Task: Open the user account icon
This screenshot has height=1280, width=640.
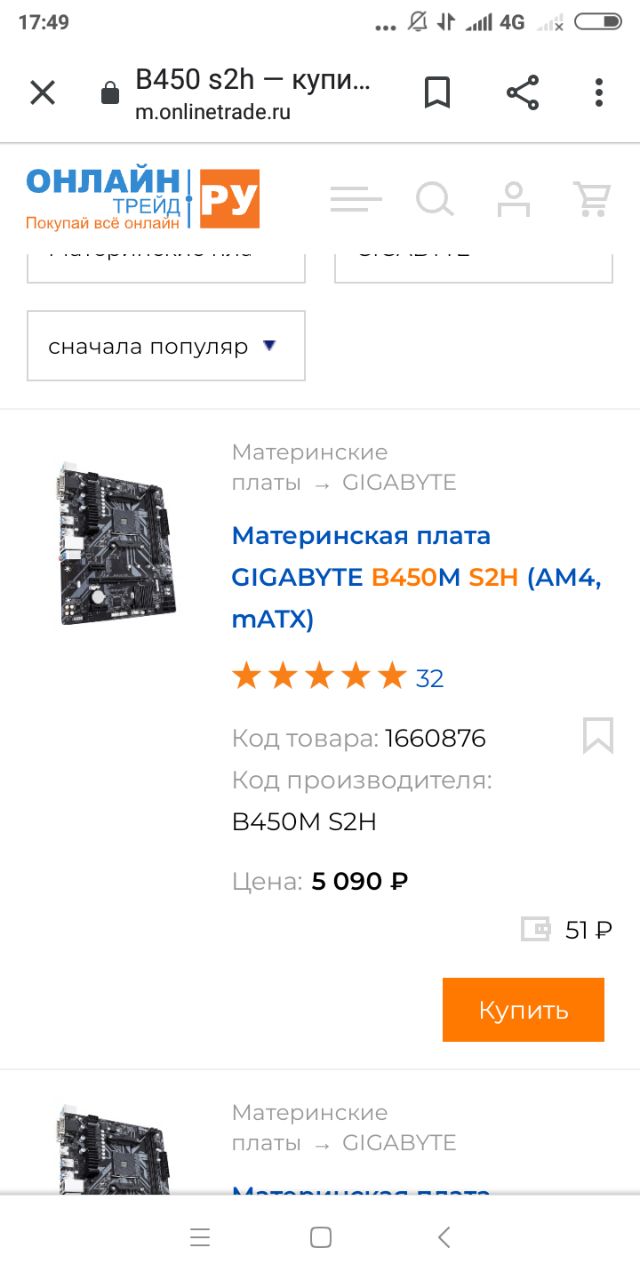Action: [514, 199]
